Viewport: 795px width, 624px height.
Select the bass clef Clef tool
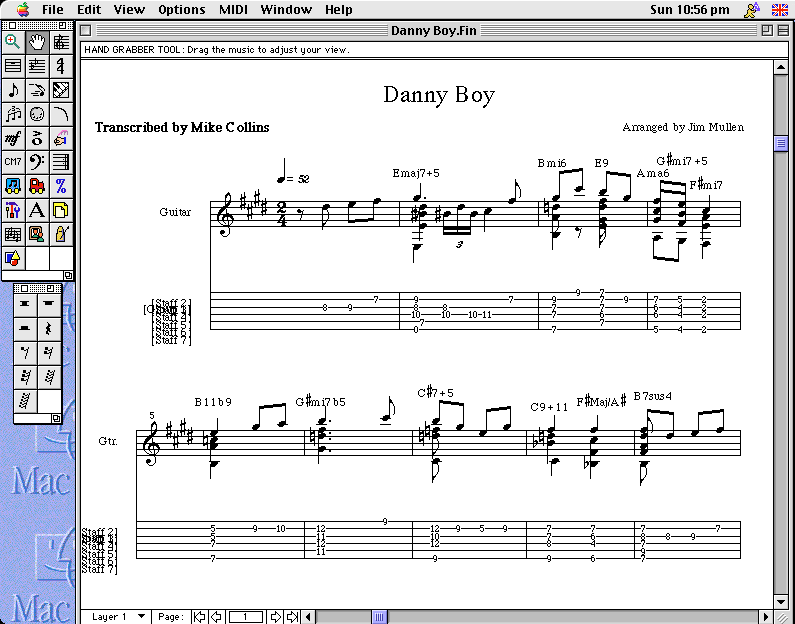[x=37, y=162]
